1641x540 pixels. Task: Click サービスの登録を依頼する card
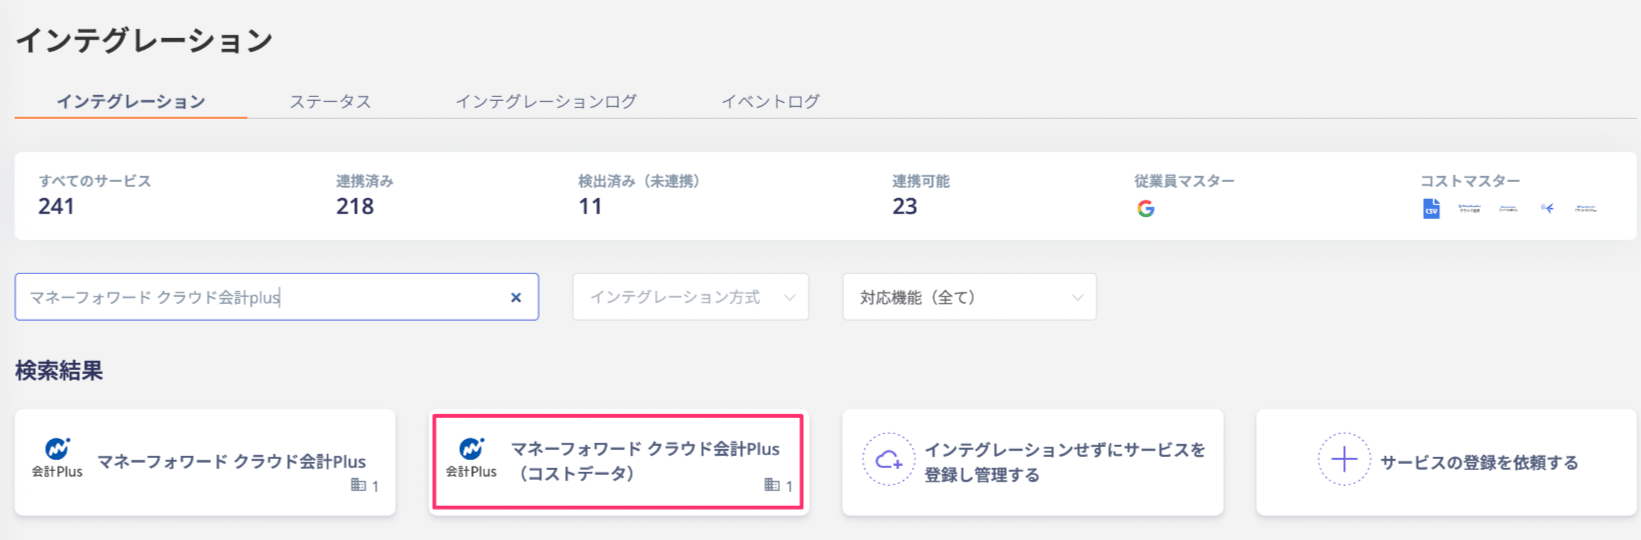pyautogui.click(x=1446, y=462)
